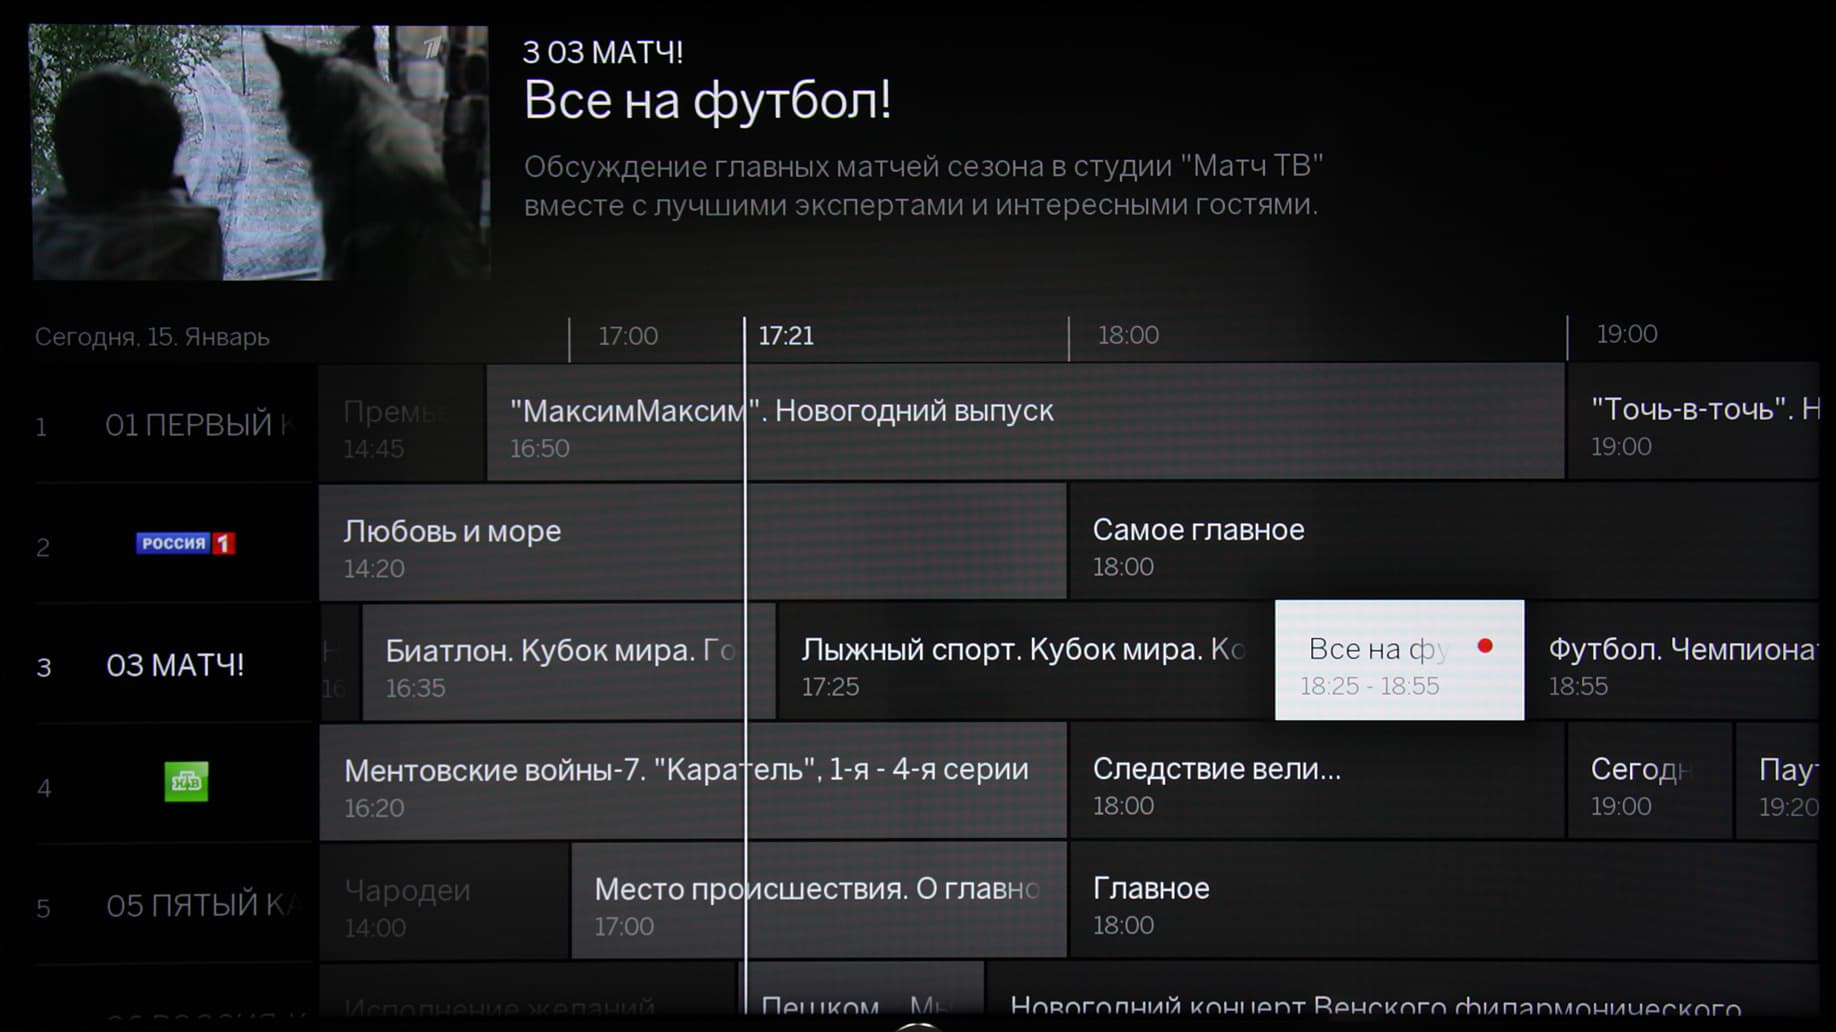Image resolution: width=1836 pixels, height=1032 pixels.
Task: Jump to the 18:00 time marker
Action: (x=1128, y=335)
